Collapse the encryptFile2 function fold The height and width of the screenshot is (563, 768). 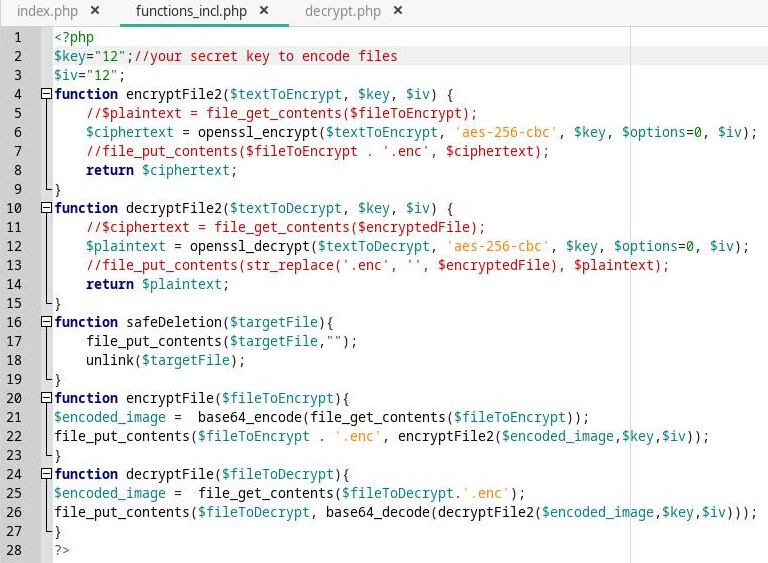coord(45,94)
